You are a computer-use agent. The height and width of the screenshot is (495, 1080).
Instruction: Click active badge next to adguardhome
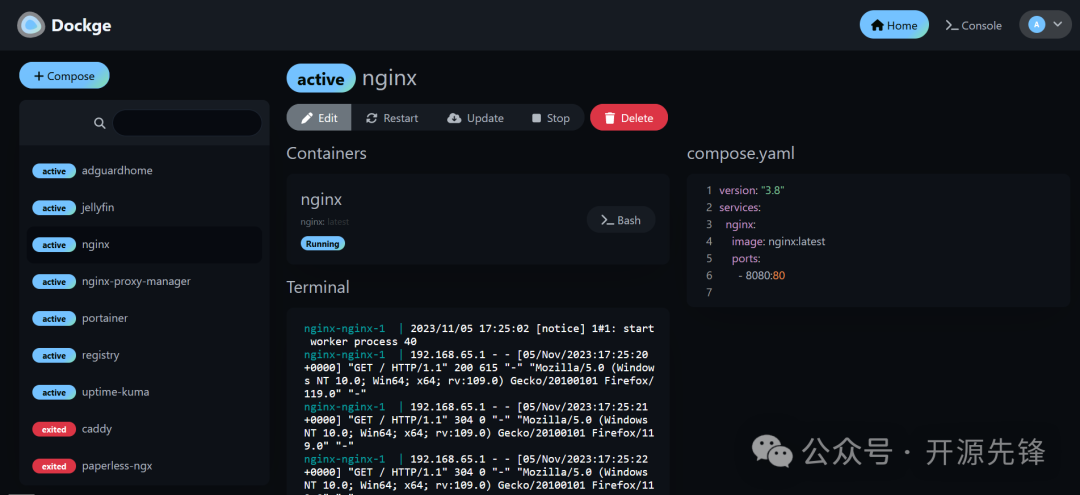click(54, 171)
